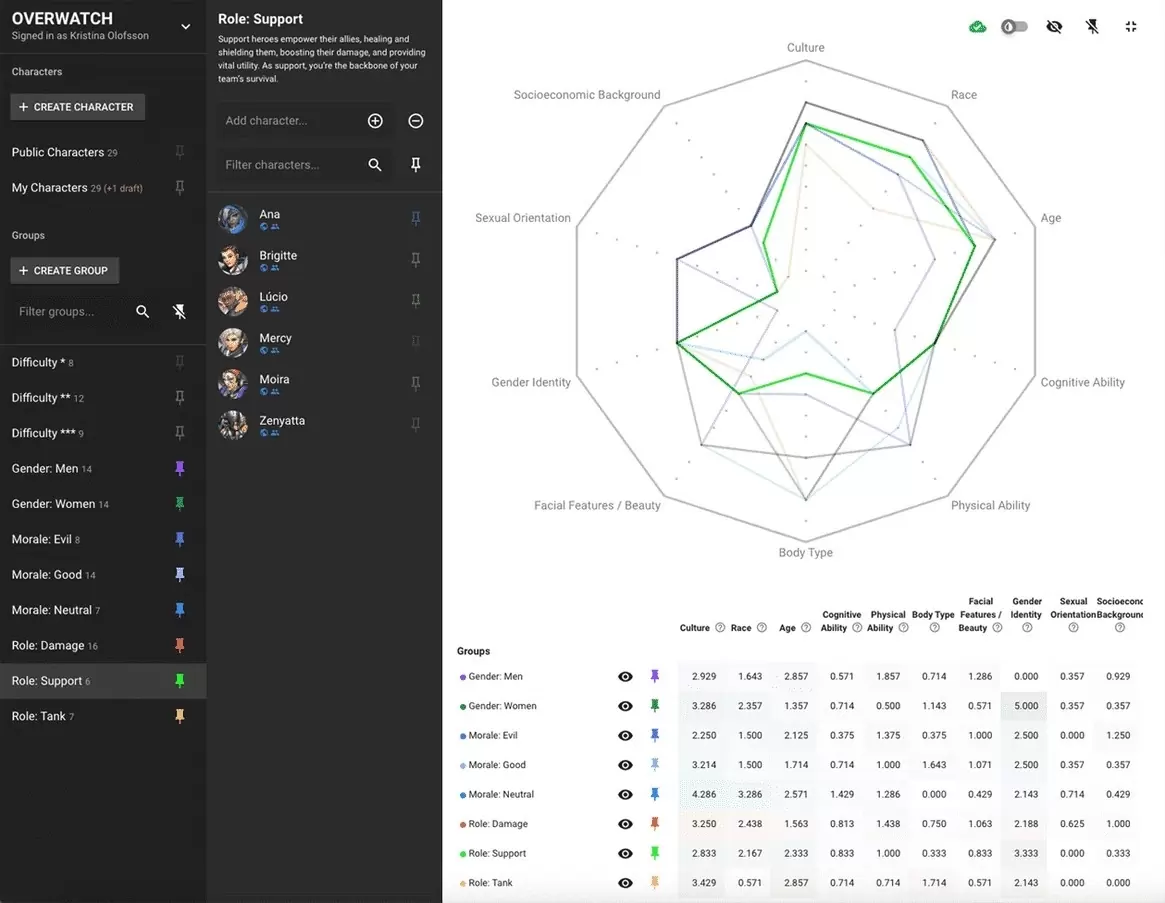
Task: Hide Gender: Men row using eye icon
Action: coord(625,677)
